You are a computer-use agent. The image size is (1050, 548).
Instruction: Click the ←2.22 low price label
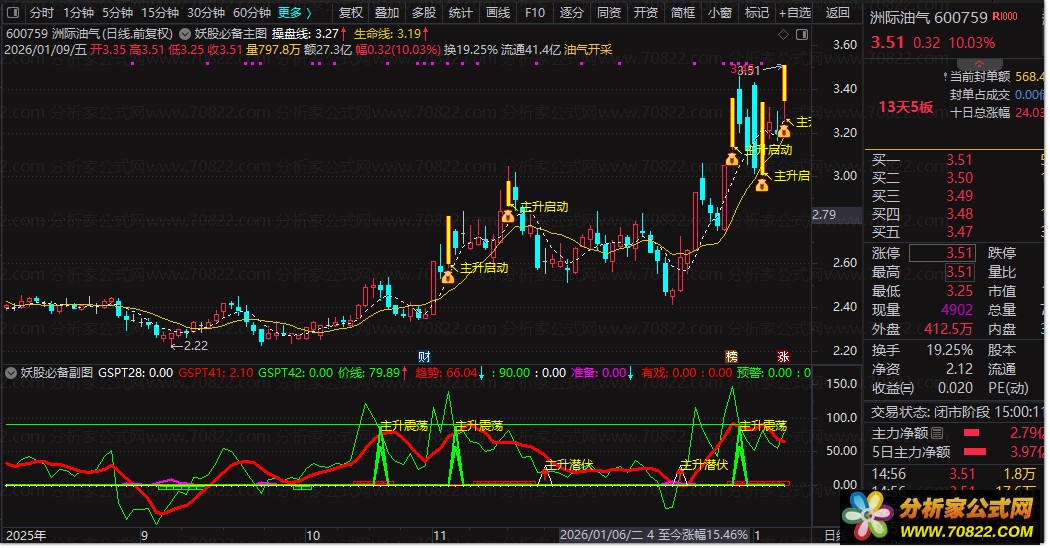[189, 346]
